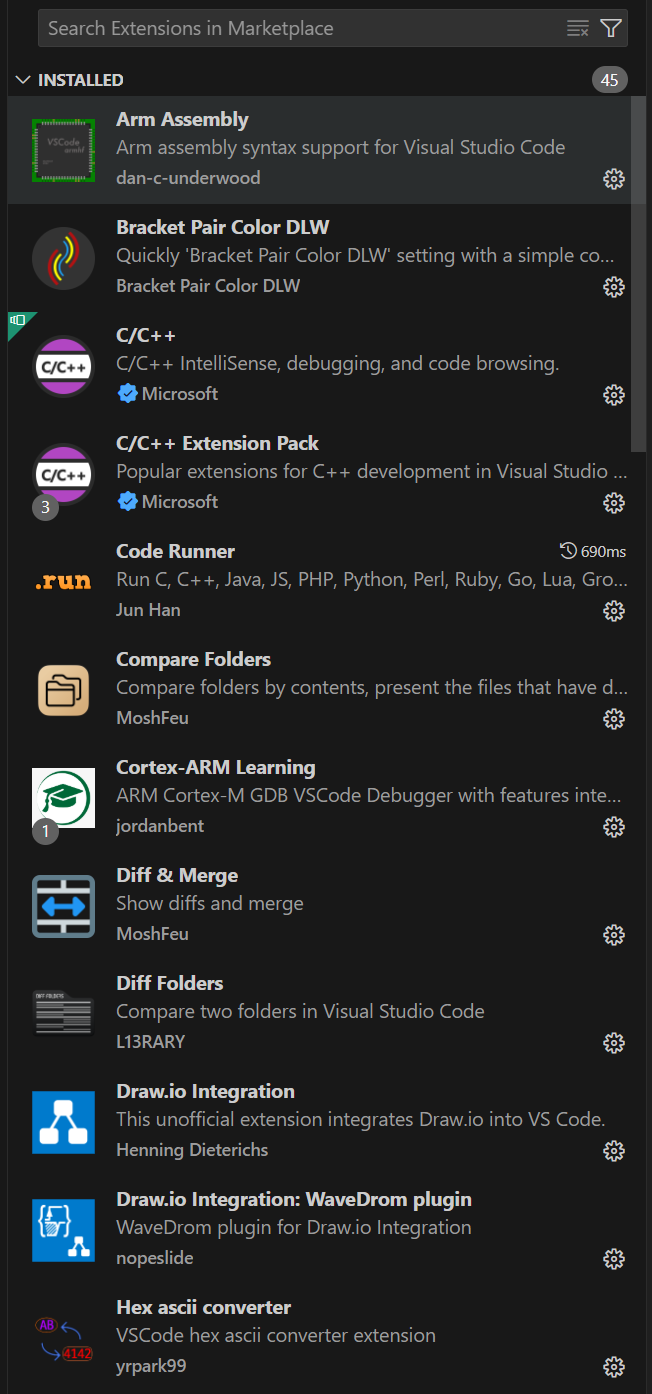
Task: Click the Compare Folders folder logo
Action: pos(63,690)
